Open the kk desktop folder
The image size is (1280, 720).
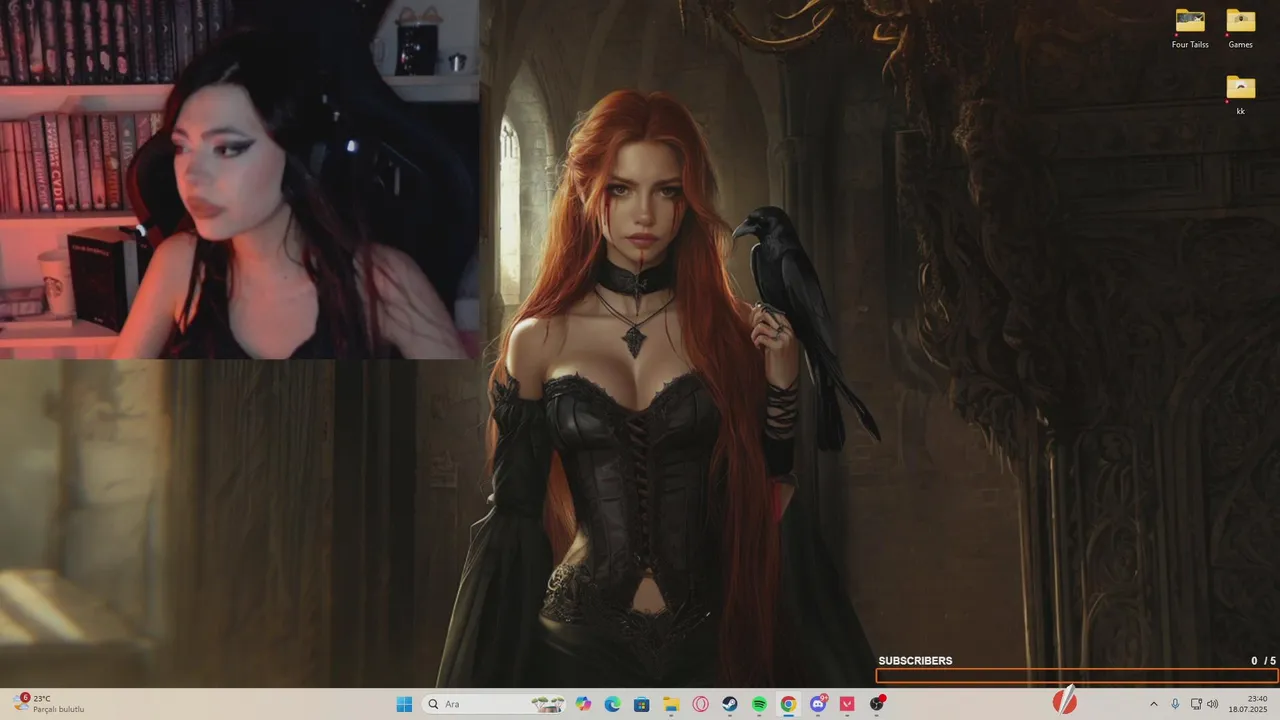[x=1240, y=95]
